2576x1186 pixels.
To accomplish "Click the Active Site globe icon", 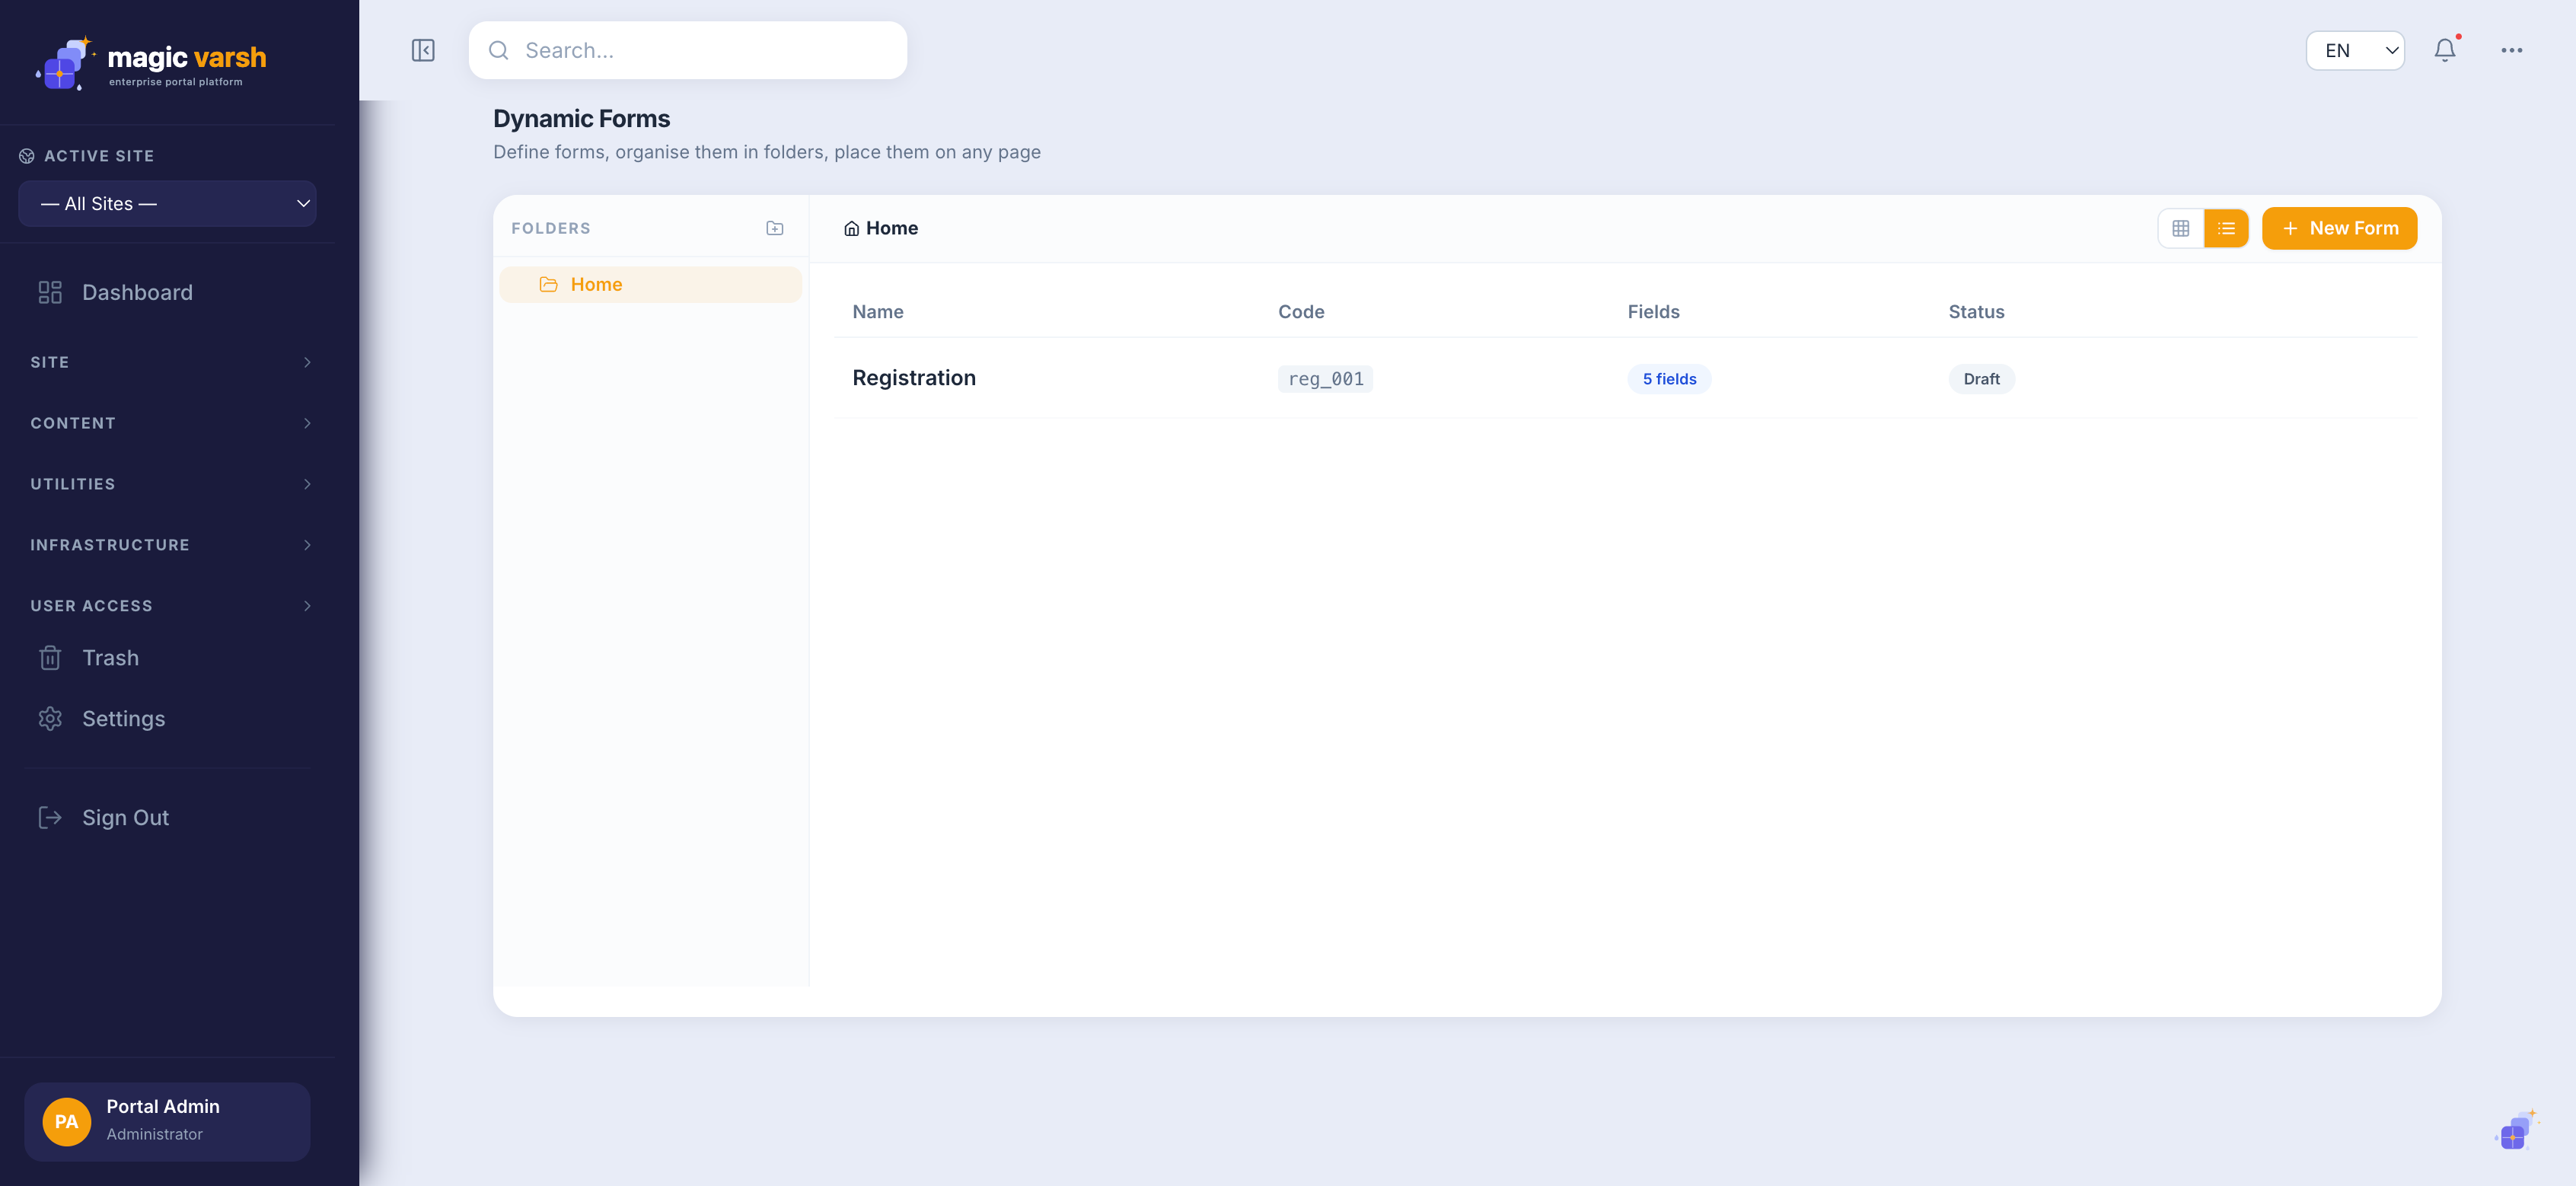I will coord(27,156).
